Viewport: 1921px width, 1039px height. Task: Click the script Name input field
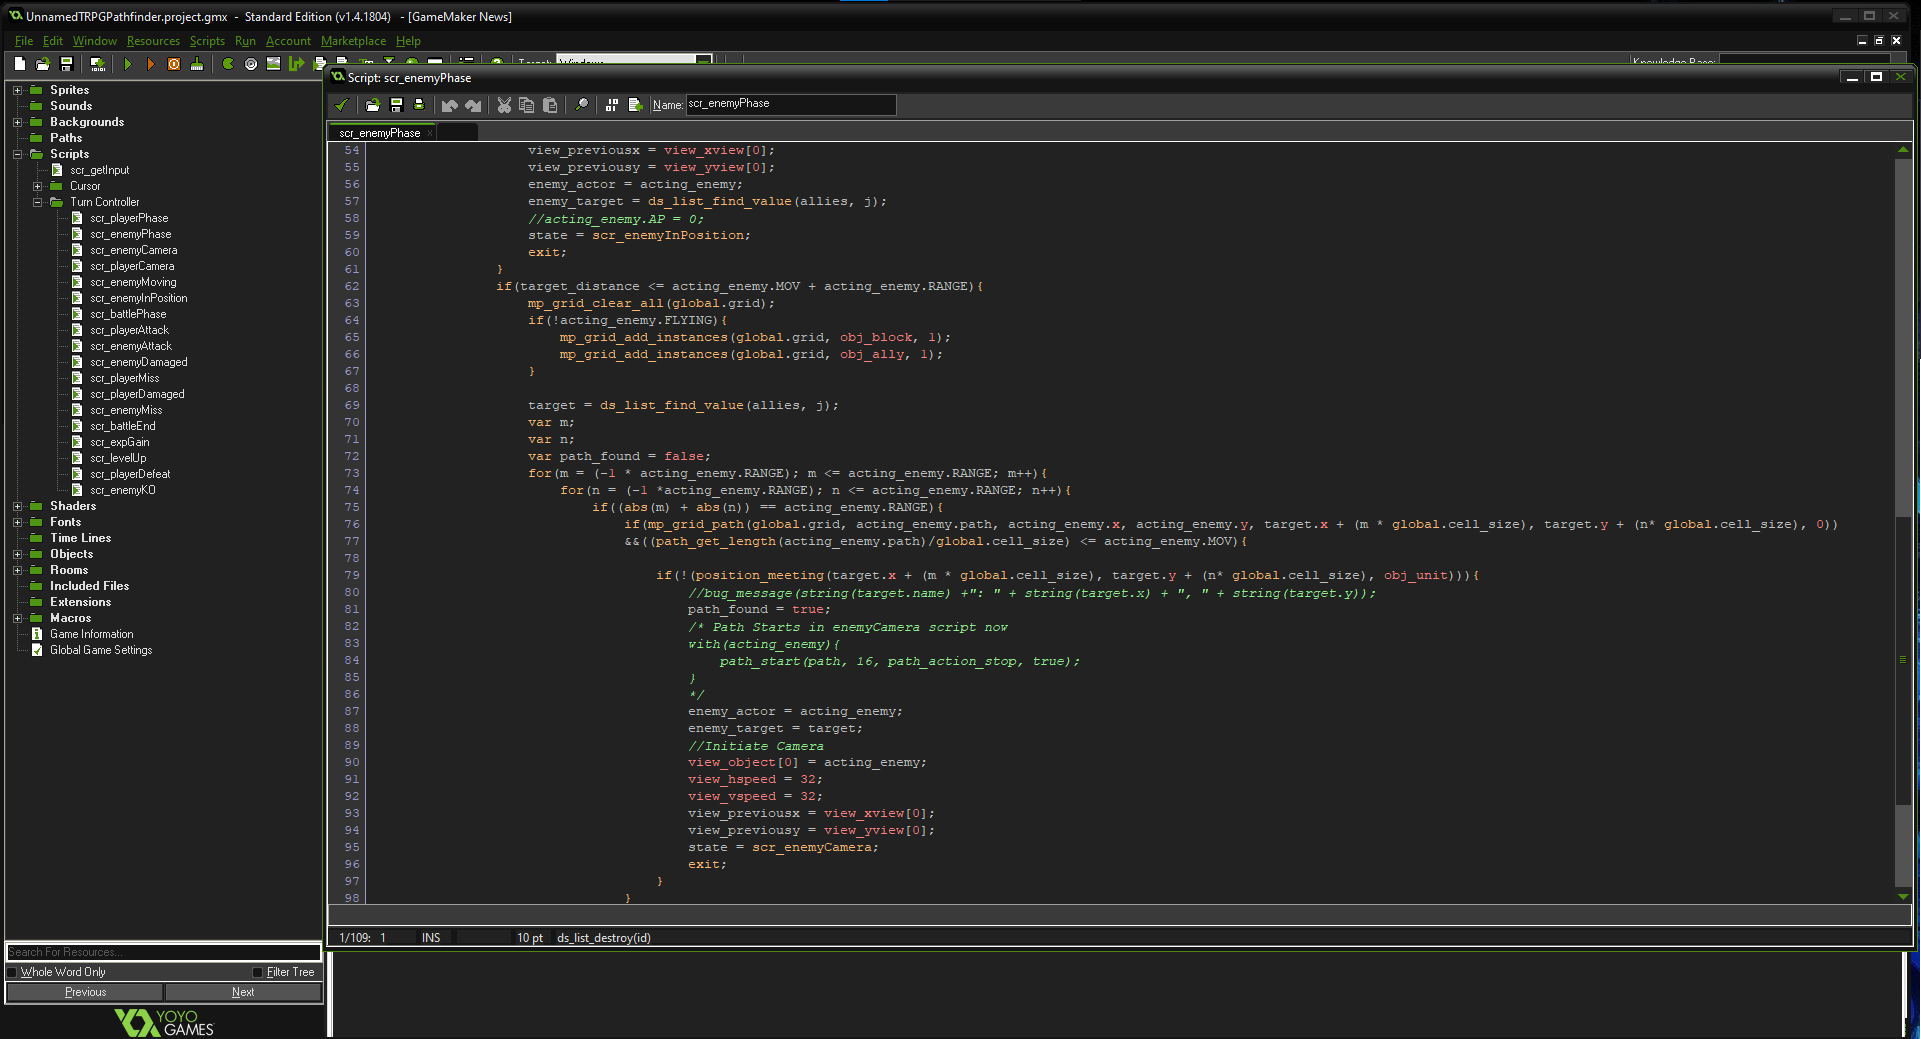tap(790, 104)
